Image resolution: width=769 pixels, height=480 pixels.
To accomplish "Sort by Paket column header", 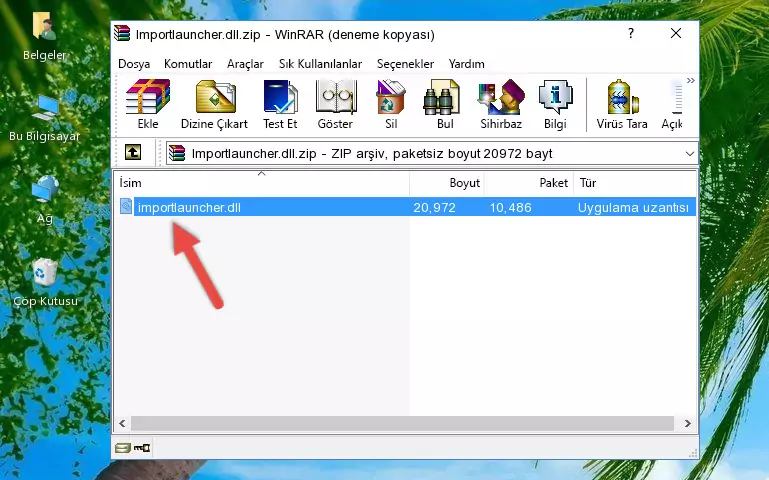I will pyautogui.click(x=529, y=183).
